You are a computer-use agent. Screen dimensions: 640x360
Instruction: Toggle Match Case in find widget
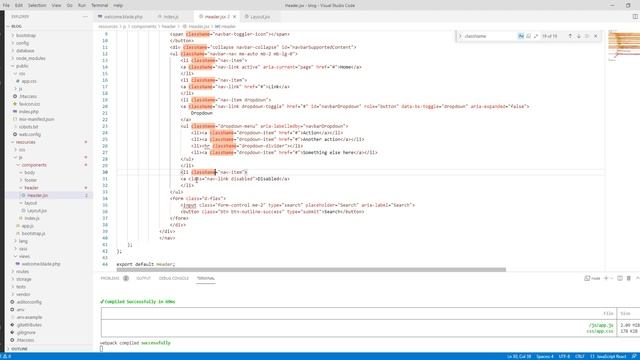point(521,36)
